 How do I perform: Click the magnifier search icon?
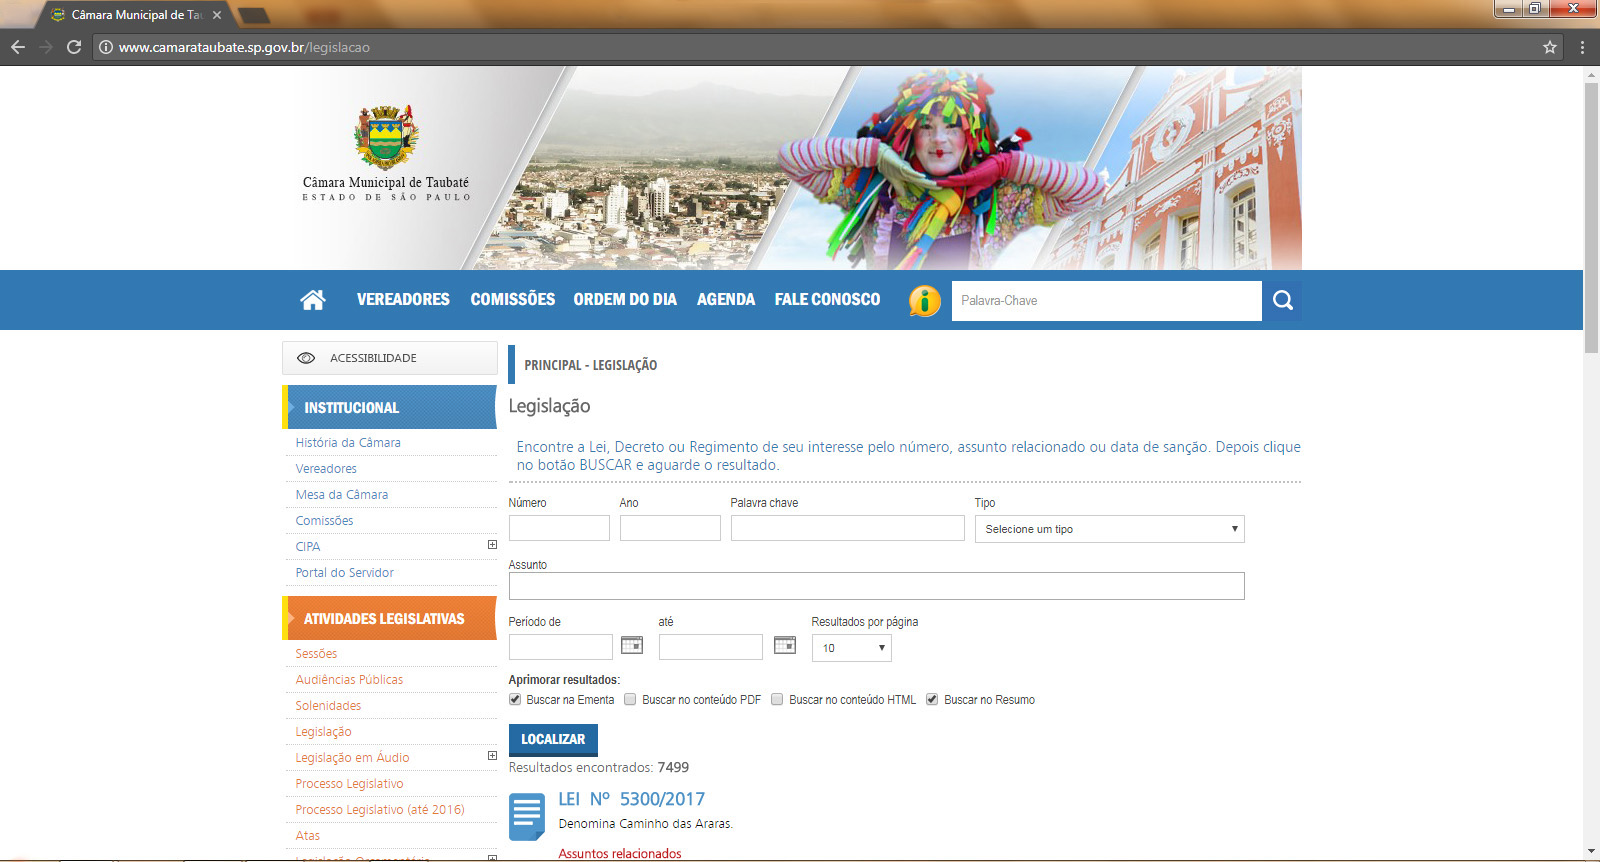click(x=1283, y=300)
